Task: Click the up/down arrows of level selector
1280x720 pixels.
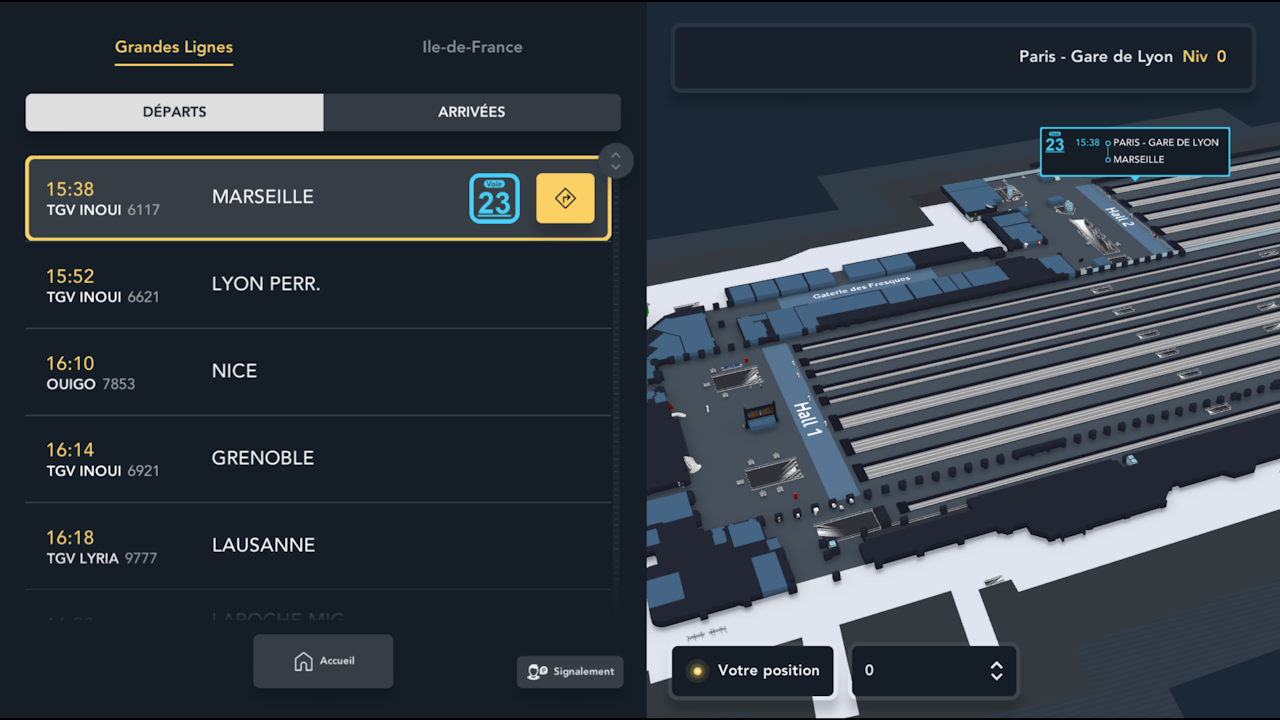Action: click(996, 671)
